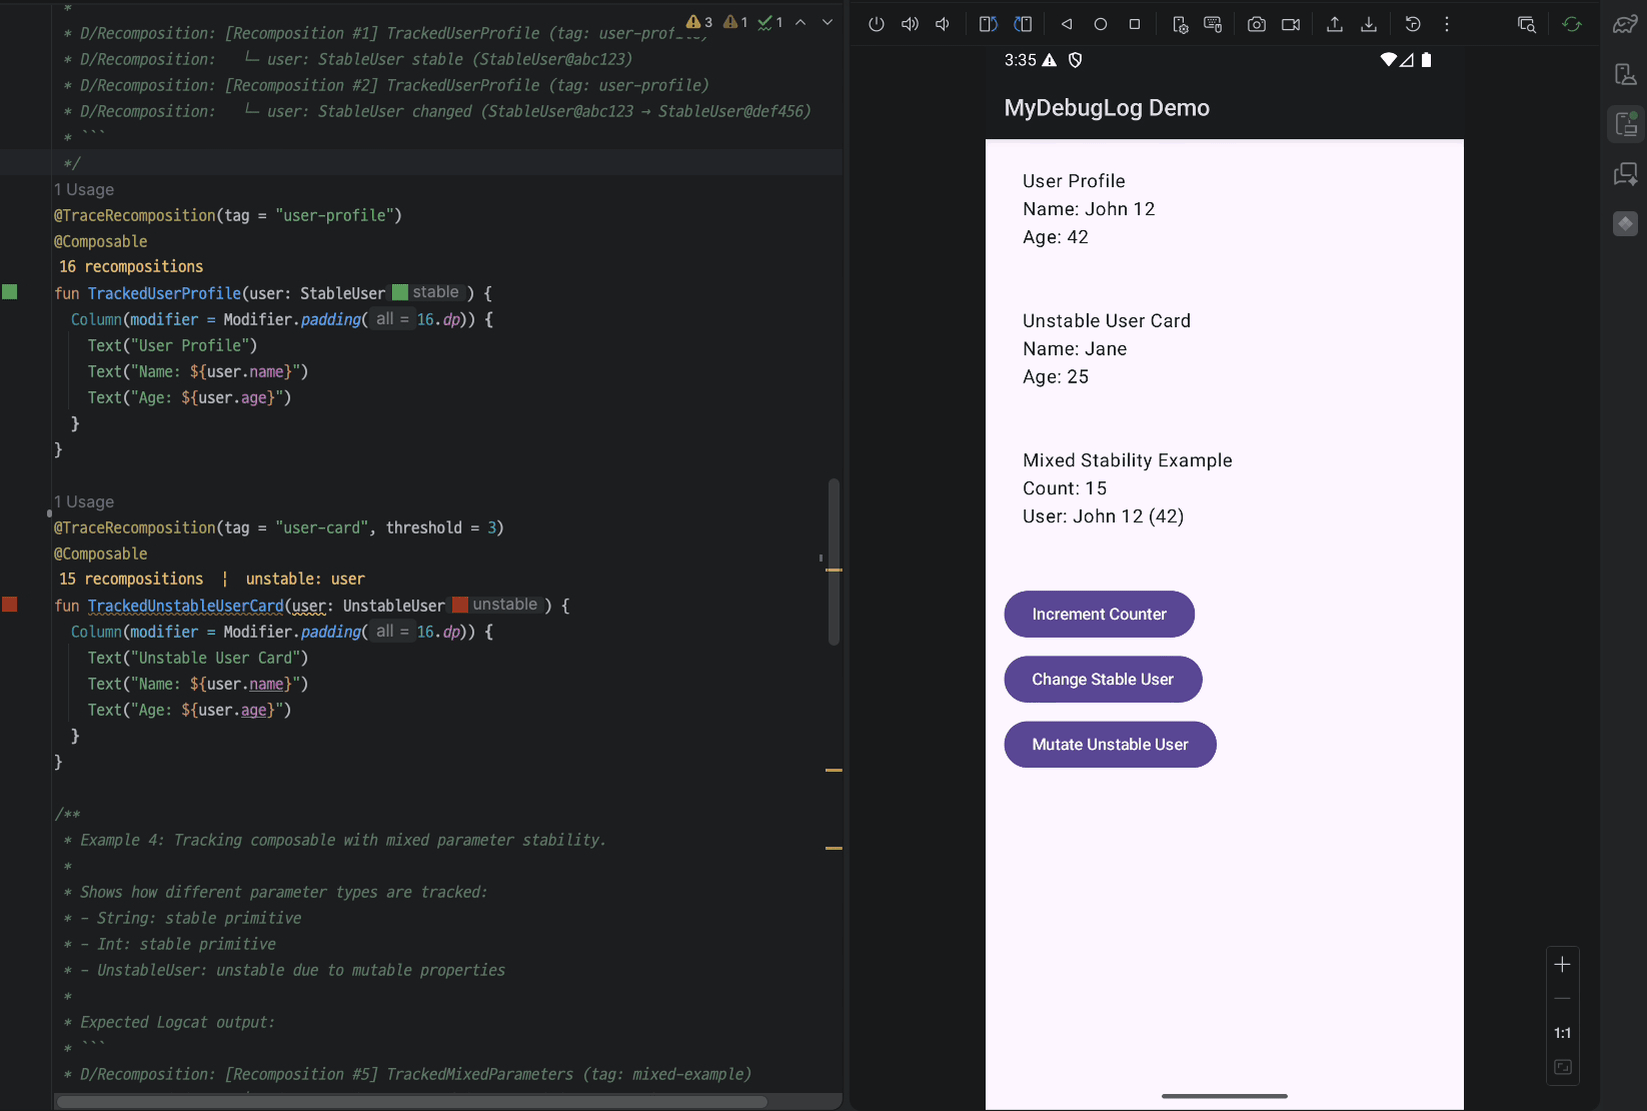The image size is (1647, 1111).
Task: Raise emulator volume with volume-up icon
Action: click(910, 24)
